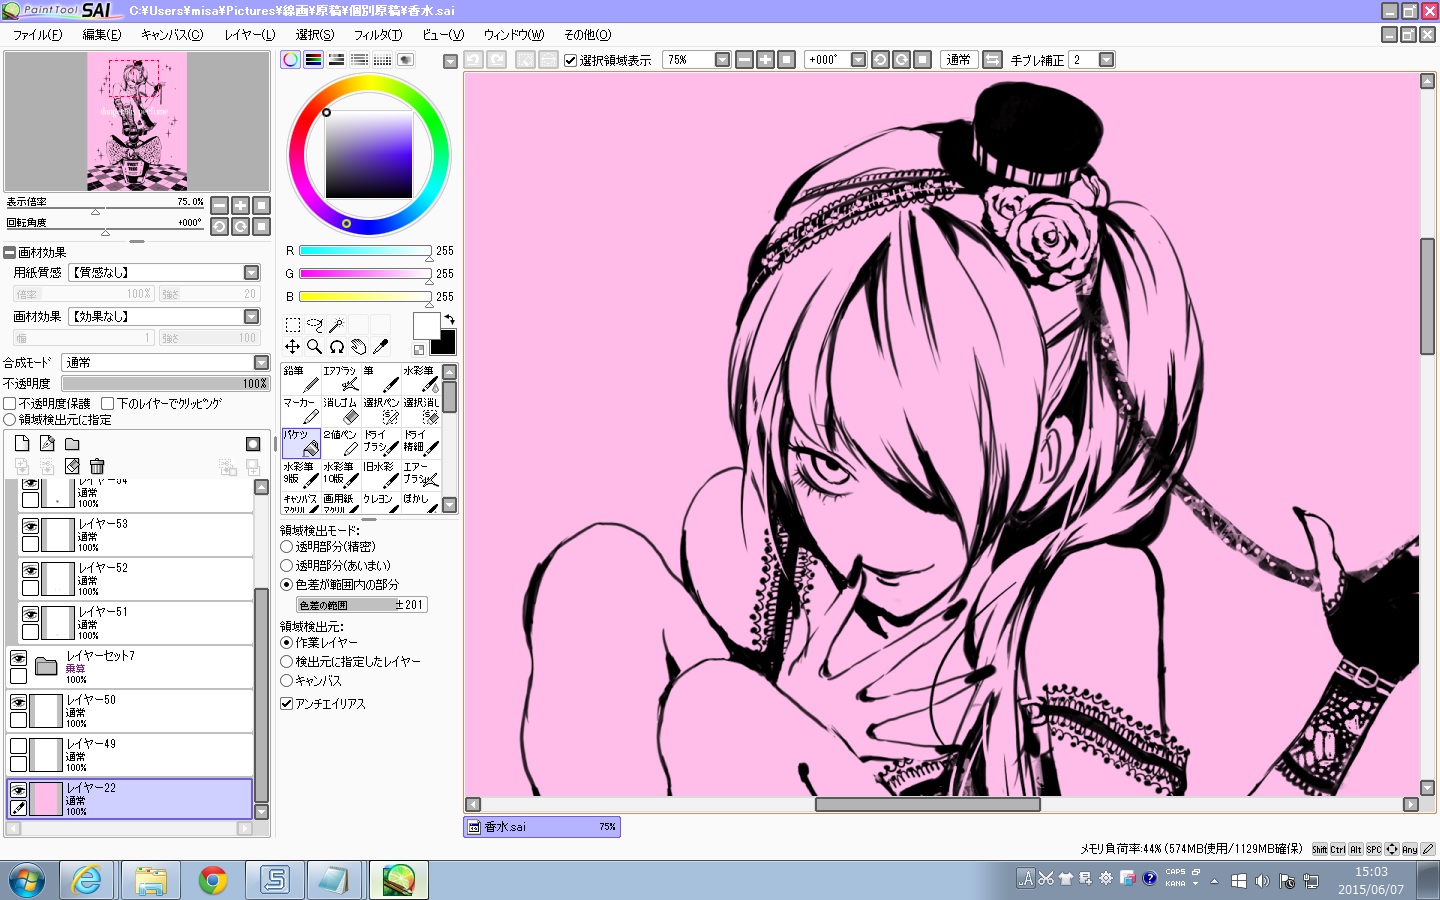
Task: Clear the layer with the eraser icon
Action: coord(72,466)
